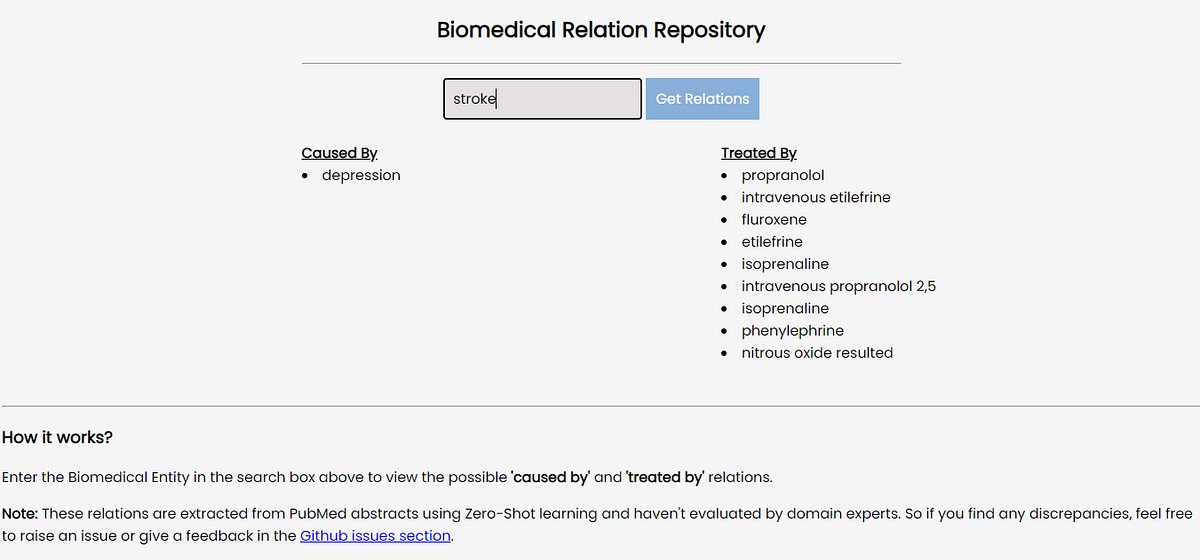Click the bold 'caused by' text in instructions
Image resolution: width=1200 pixels, height=560 pixels.
click(550, 476)
